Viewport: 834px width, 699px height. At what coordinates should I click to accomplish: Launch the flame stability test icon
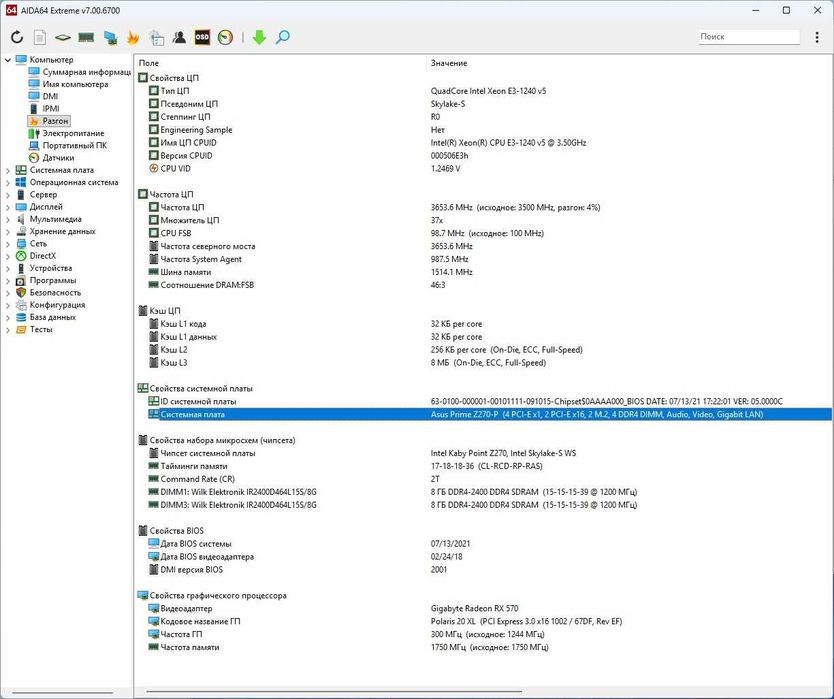133,37
